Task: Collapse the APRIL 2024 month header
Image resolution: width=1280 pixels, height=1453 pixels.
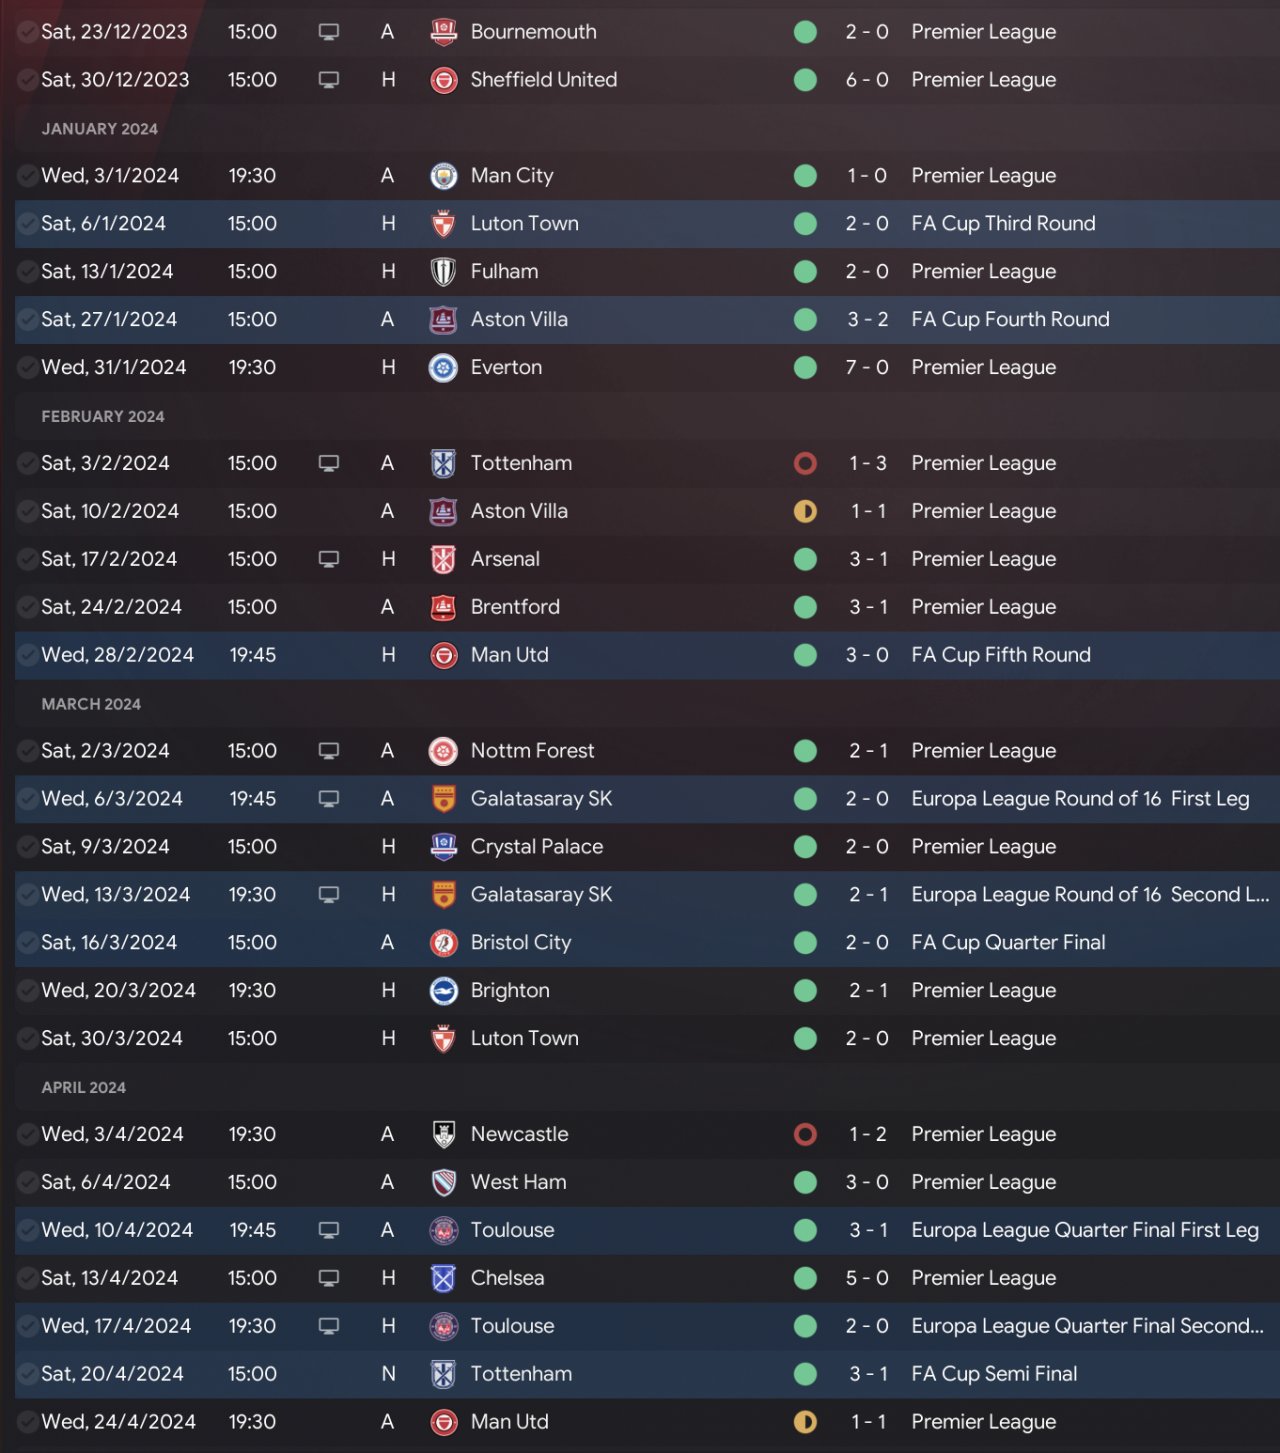Action: click(x=83, y=1087)
